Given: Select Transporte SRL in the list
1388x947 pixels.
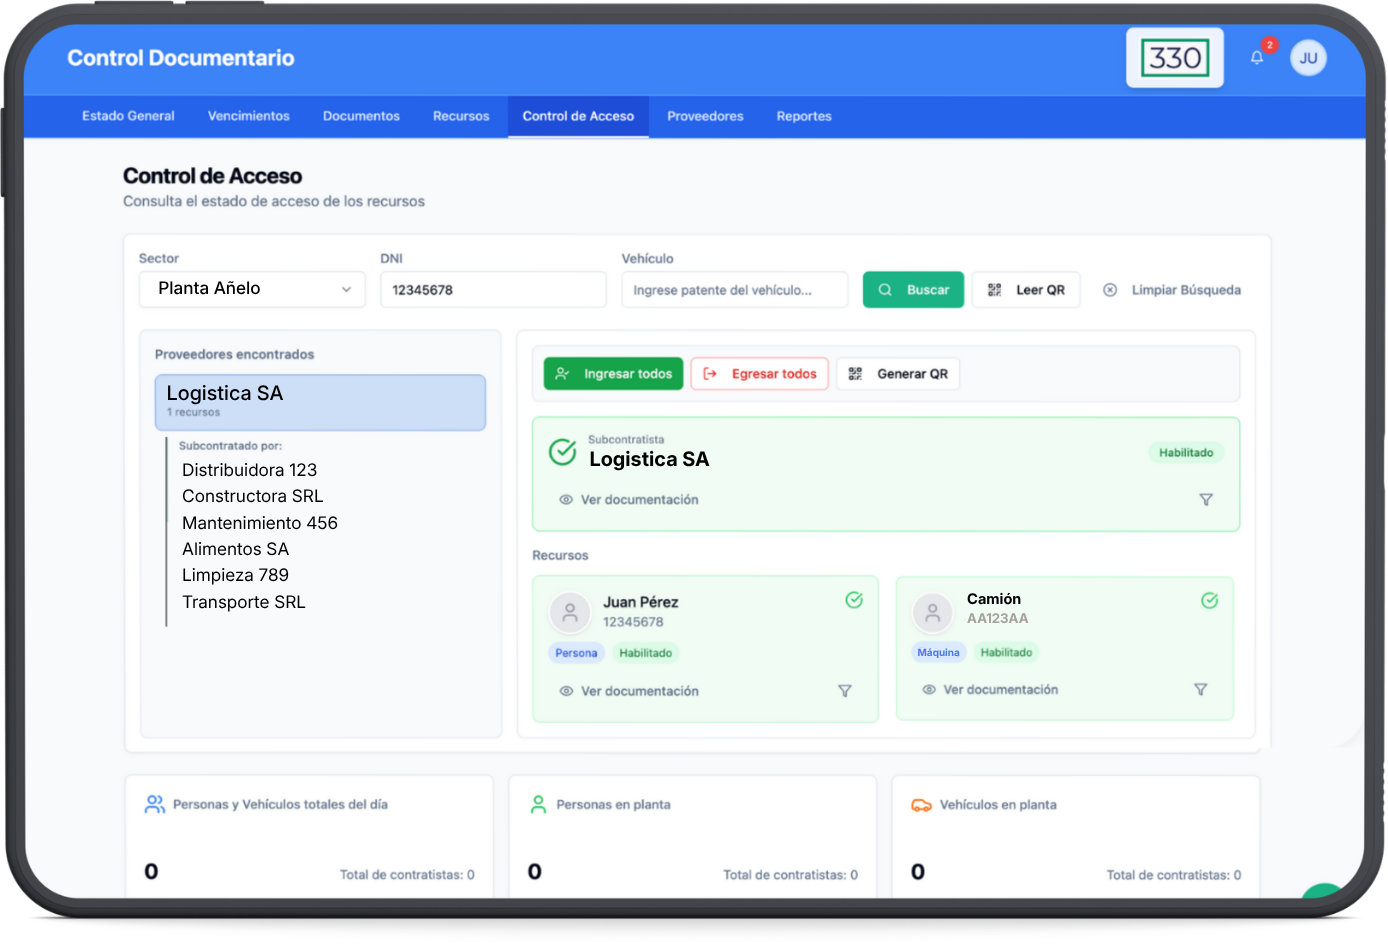Looking at the screenshot, I should 244,602.
